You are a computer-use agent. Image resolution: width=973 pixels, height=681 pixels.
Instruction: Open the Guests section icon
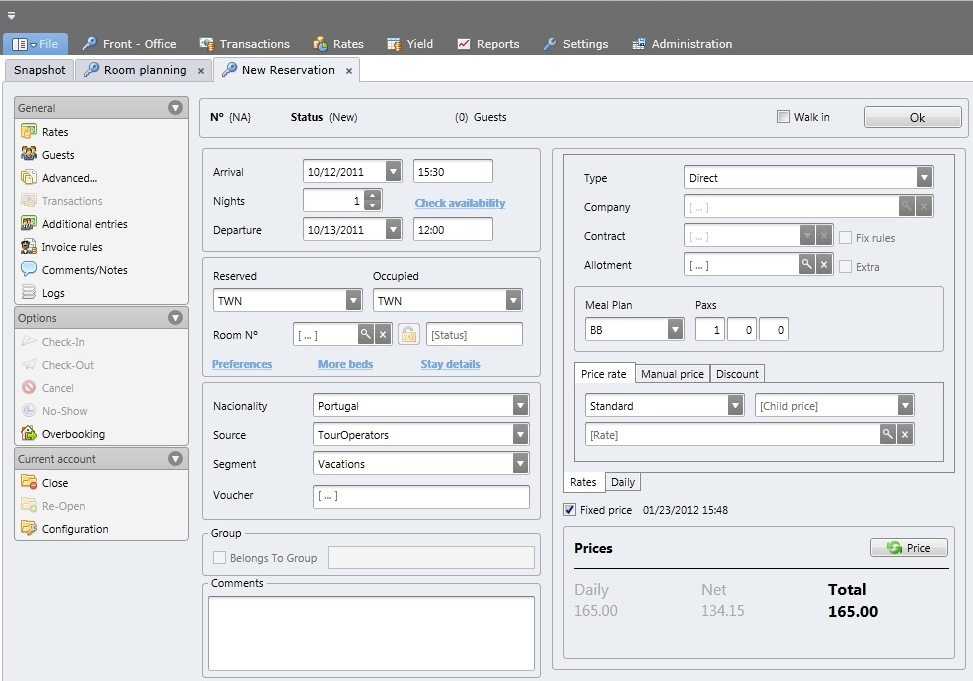pos(30,155)
